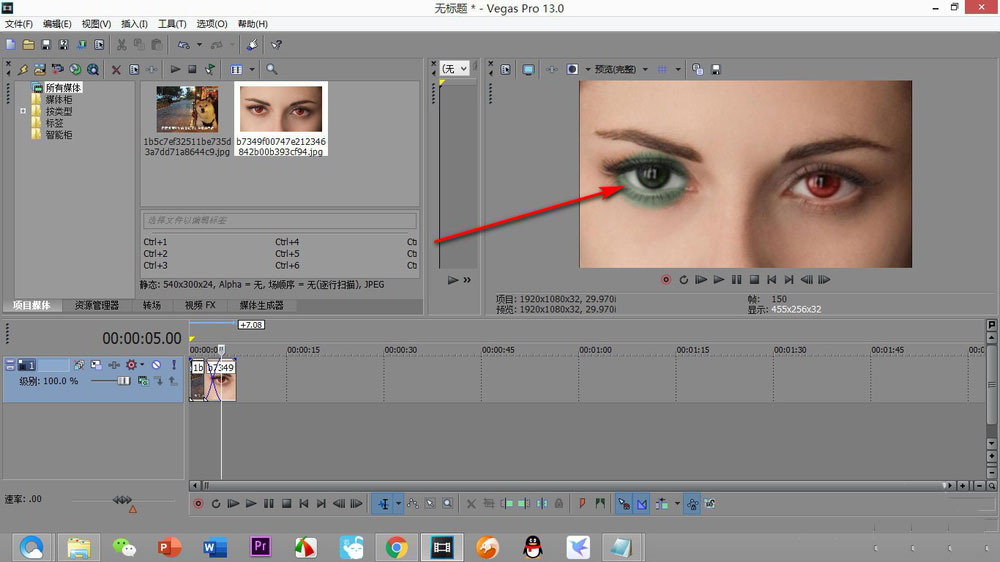Toggle track 1 compositing mode icon
Screen dimensions: 1000x562
pos(143,381)
